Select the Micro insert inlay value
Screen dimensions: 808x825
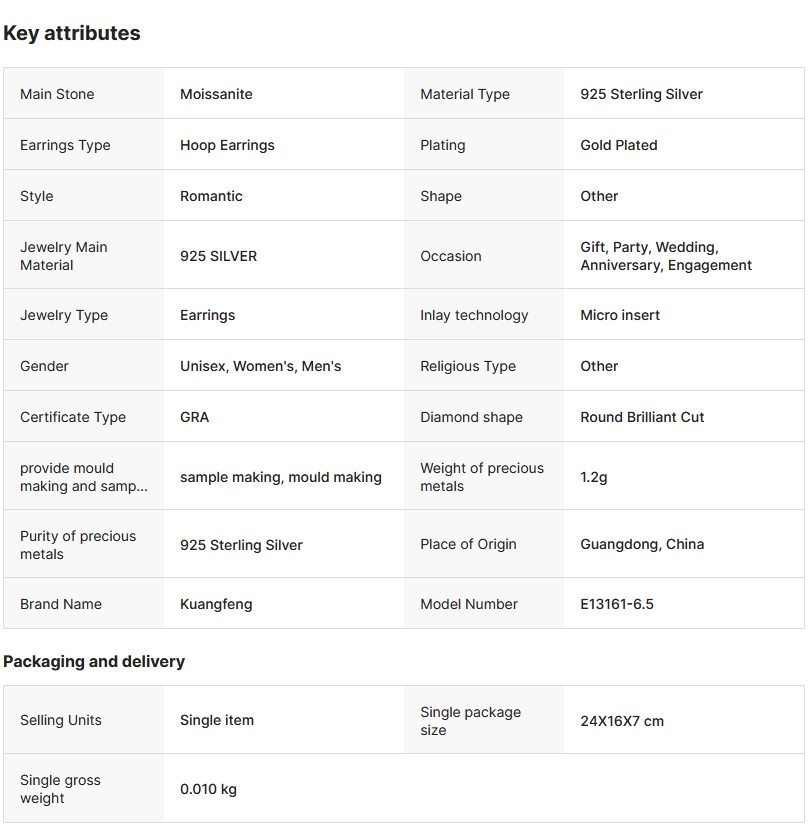(x=620, y=315)
